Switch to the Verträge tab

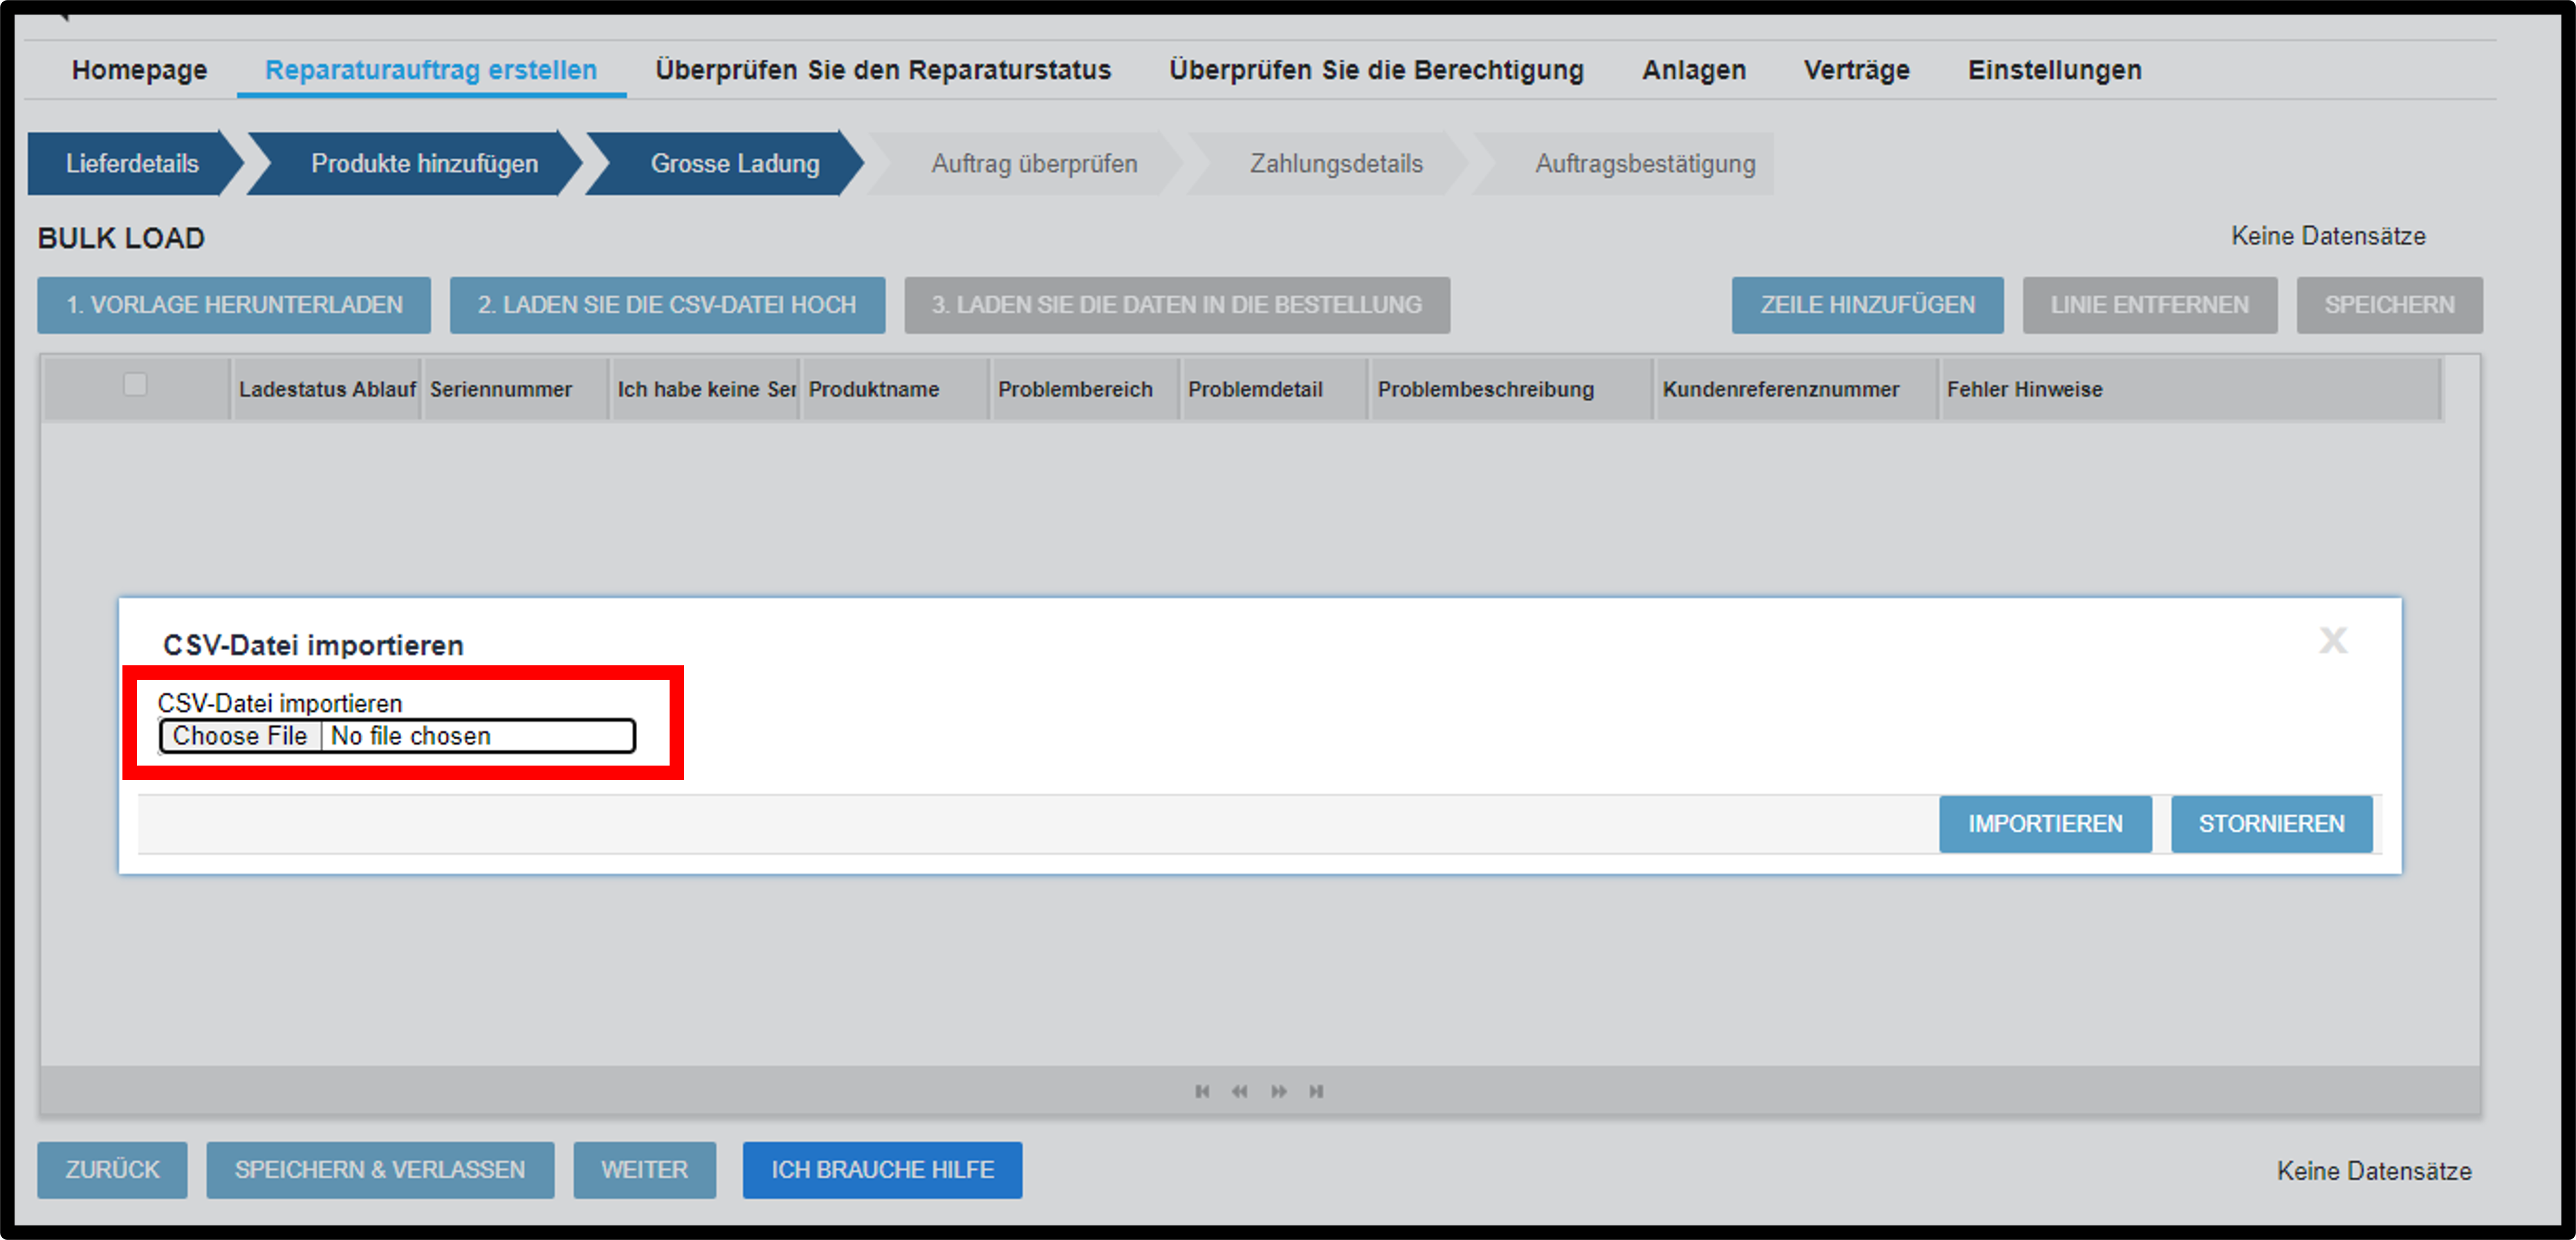[1856, 70]
